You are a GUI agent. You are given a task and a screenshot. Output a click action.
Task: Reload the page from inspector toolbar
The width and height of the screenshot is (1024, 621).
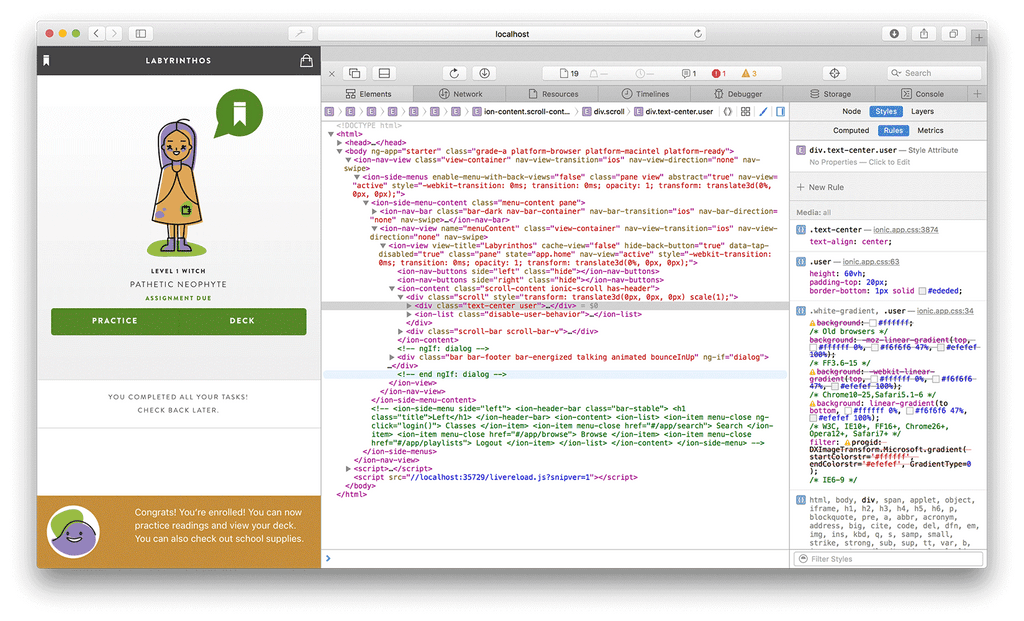454,73
